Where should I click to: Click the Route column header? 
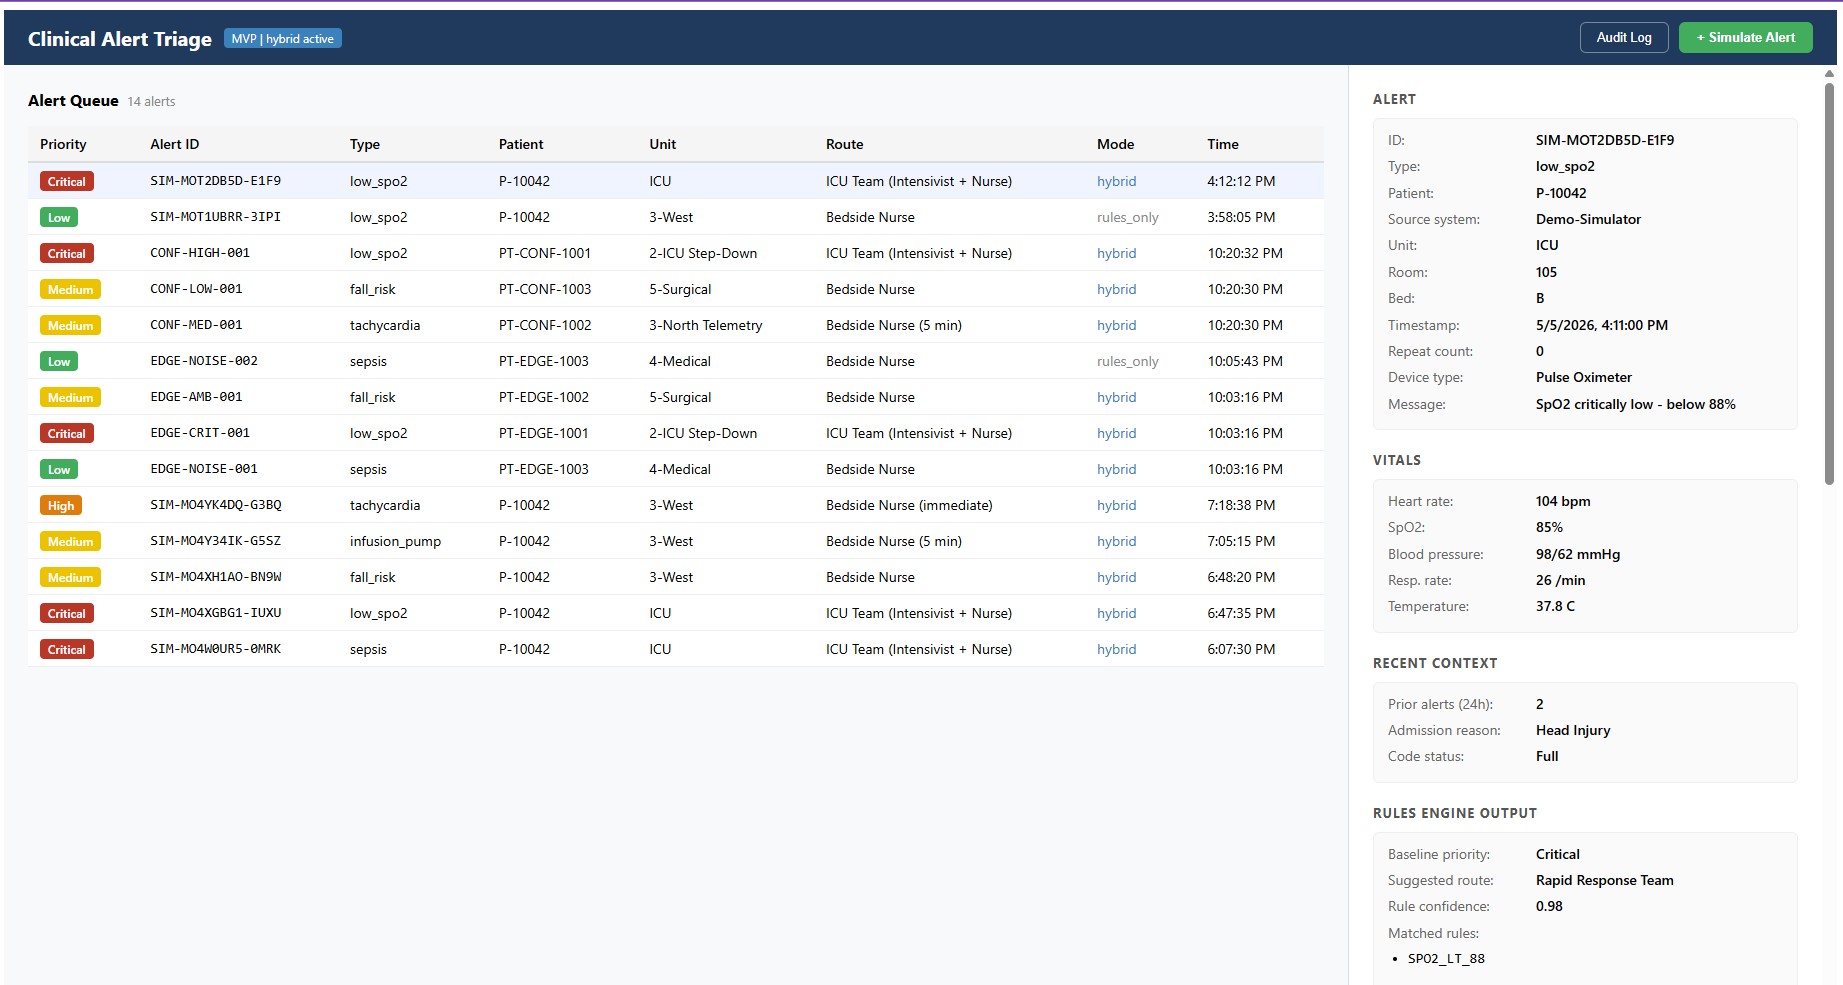pyautogui.click(x=844, y=144)
